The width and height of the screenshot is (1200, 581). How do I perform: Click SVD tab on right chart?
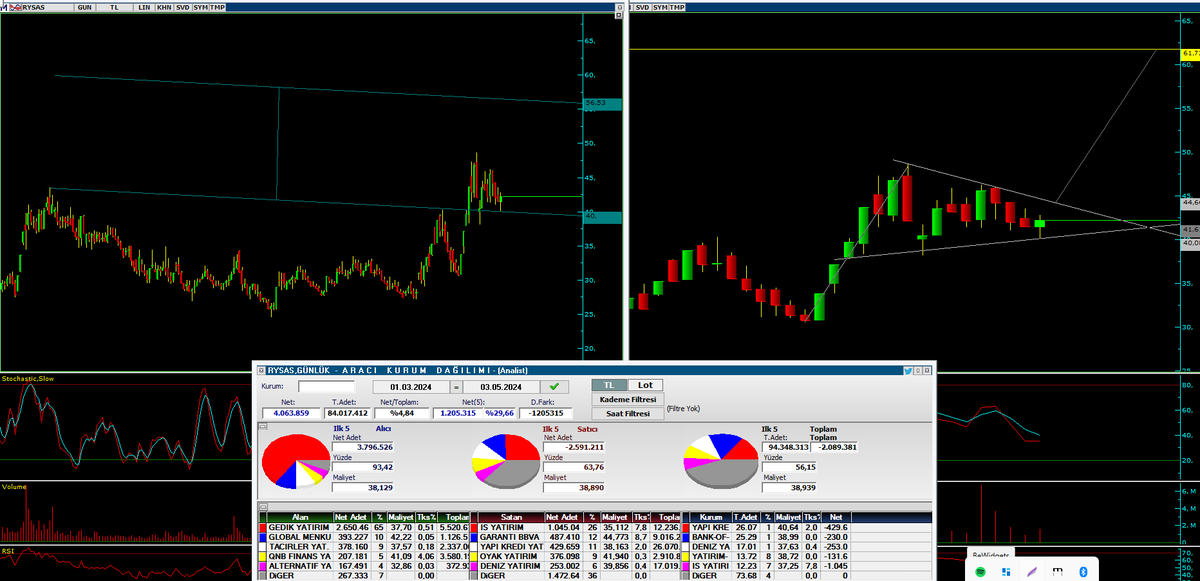[x=643, y=7]
